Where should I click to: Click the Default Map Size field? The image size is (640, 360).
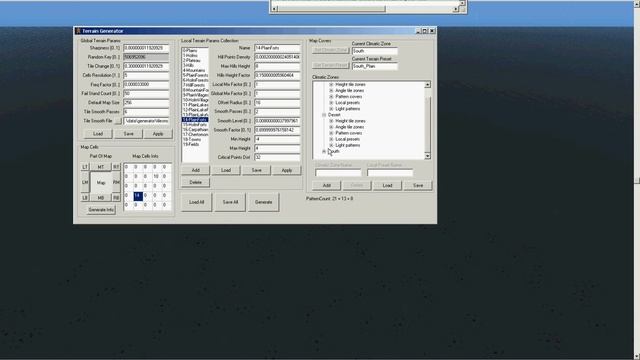point(146,102)
